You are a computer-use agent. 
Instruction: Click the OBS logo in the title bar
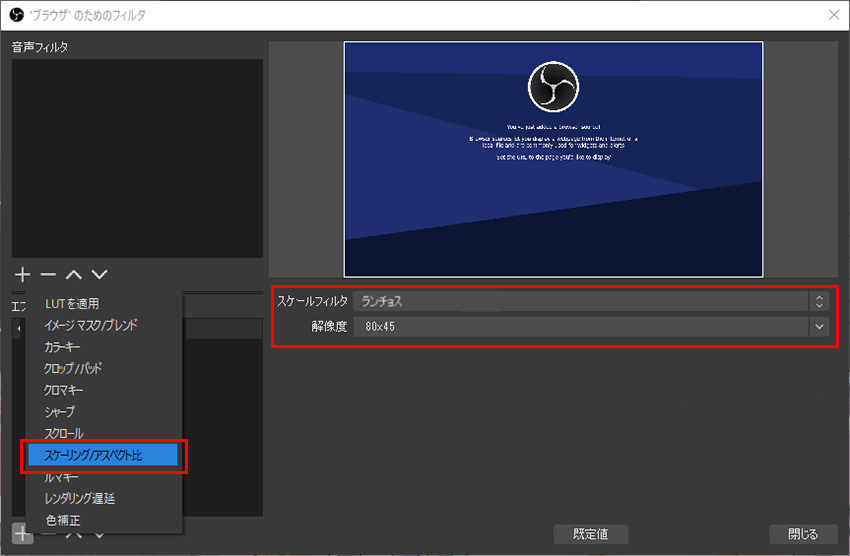(x=16, y=14)
